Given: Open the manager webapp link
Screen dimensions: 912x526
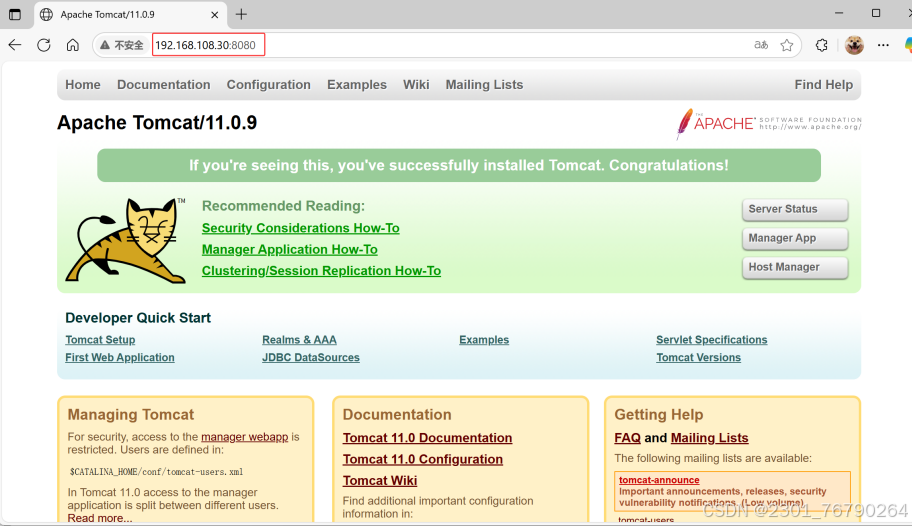Looking at the screenshot, I should pos(244,437).
